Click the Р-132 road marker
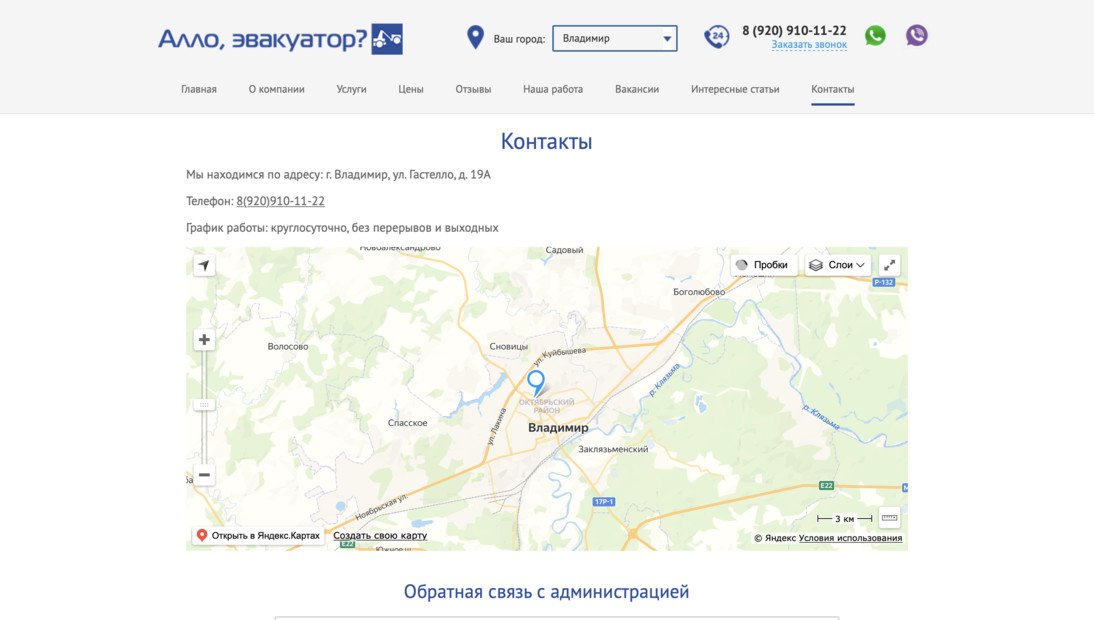1094x620 pixels. pos(883,282)
